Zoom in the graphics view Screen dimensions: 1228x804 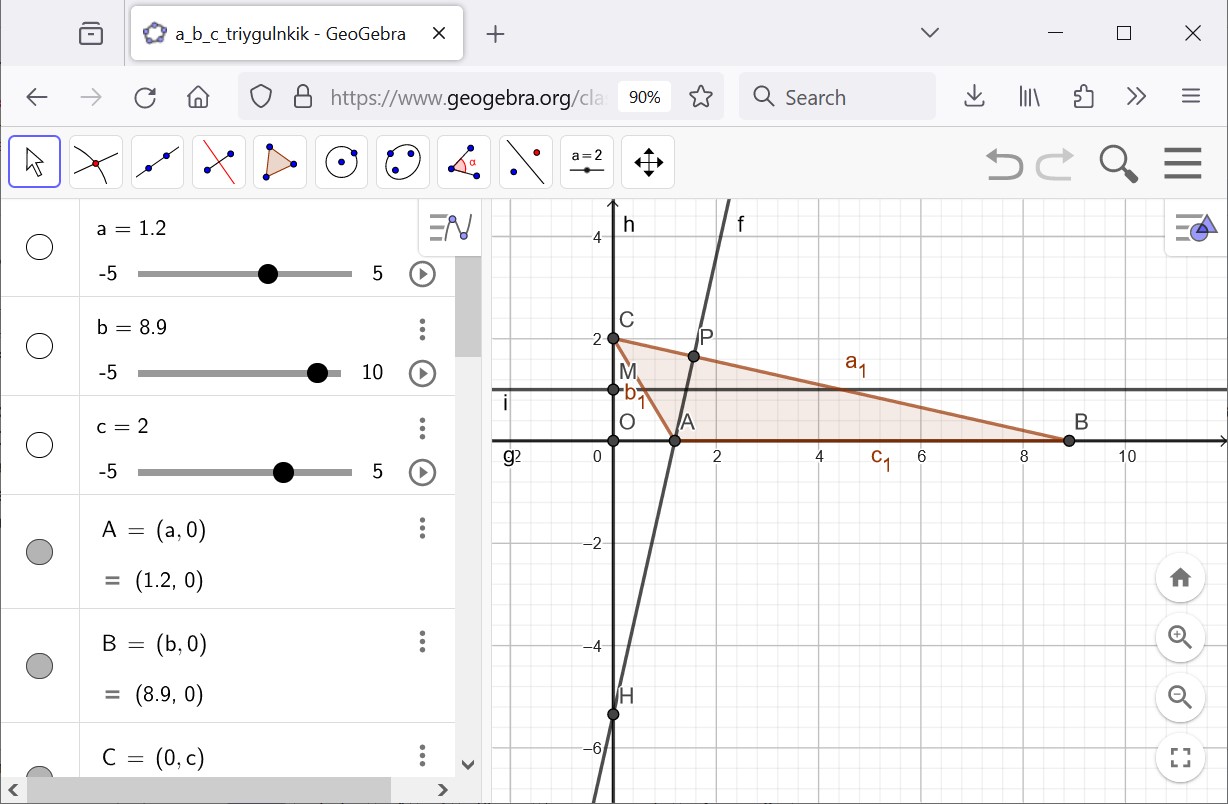(x=1180, y=638)
